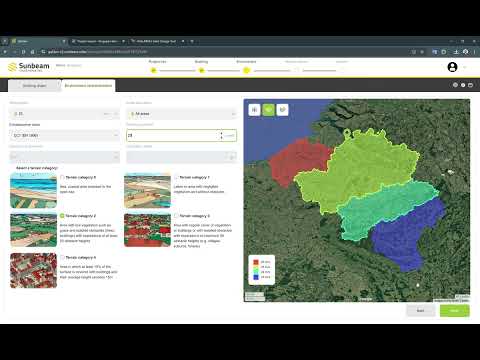The height and width of the screenshot is (360, 480).
Task: Select Terrain category II radio button
Action: [x=62, y=216]
